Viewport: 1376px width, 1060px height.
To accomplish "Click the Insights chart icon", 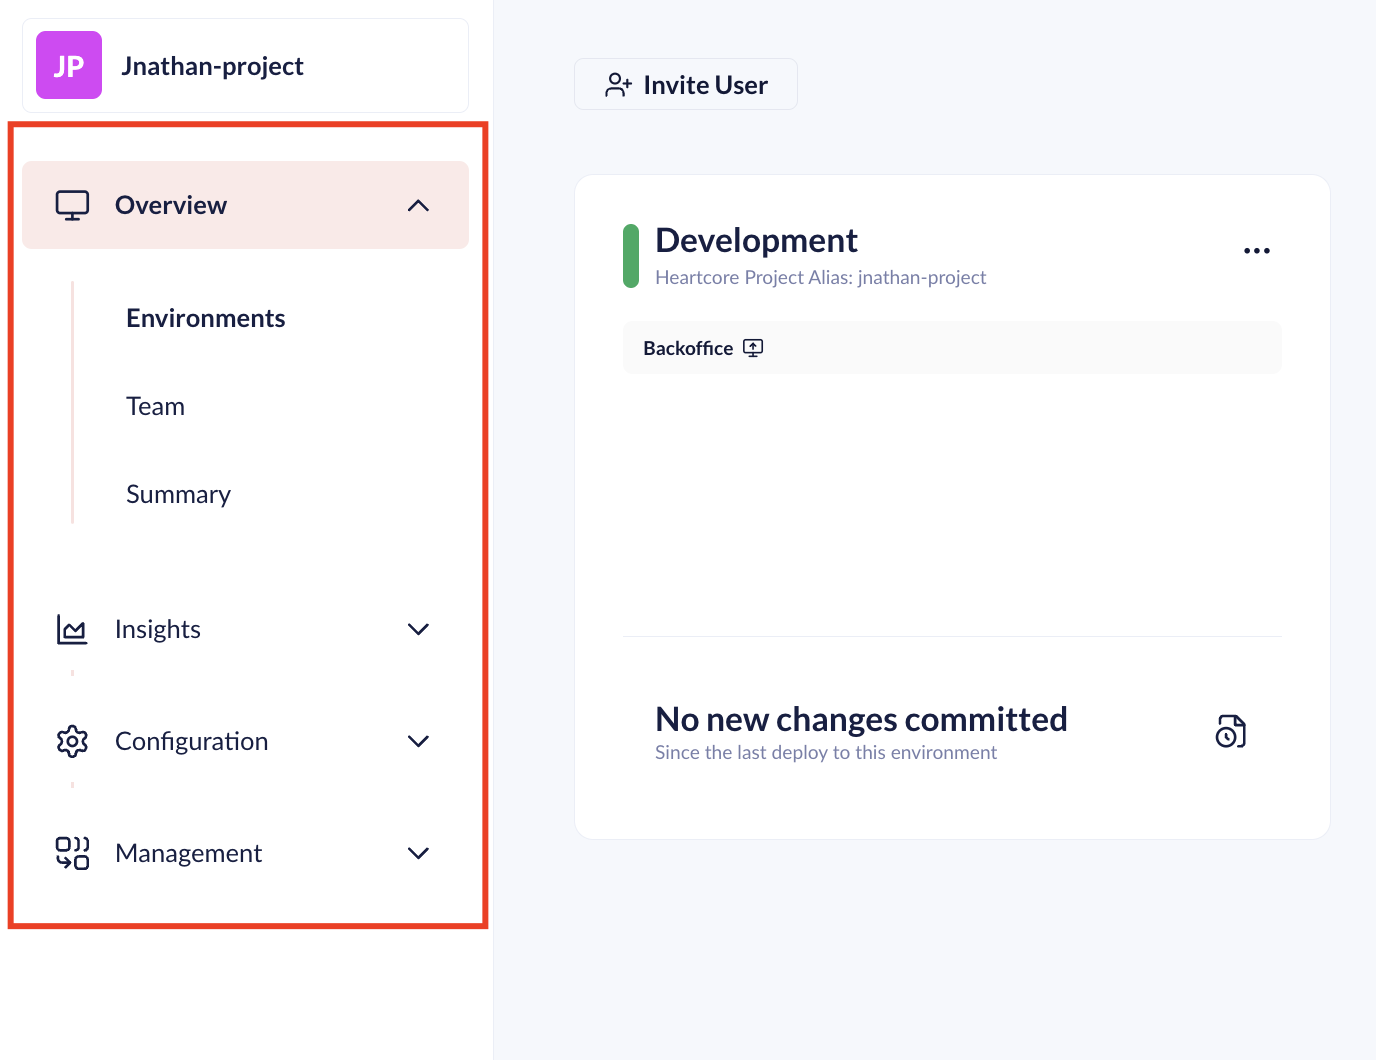I will click(72, 629).
